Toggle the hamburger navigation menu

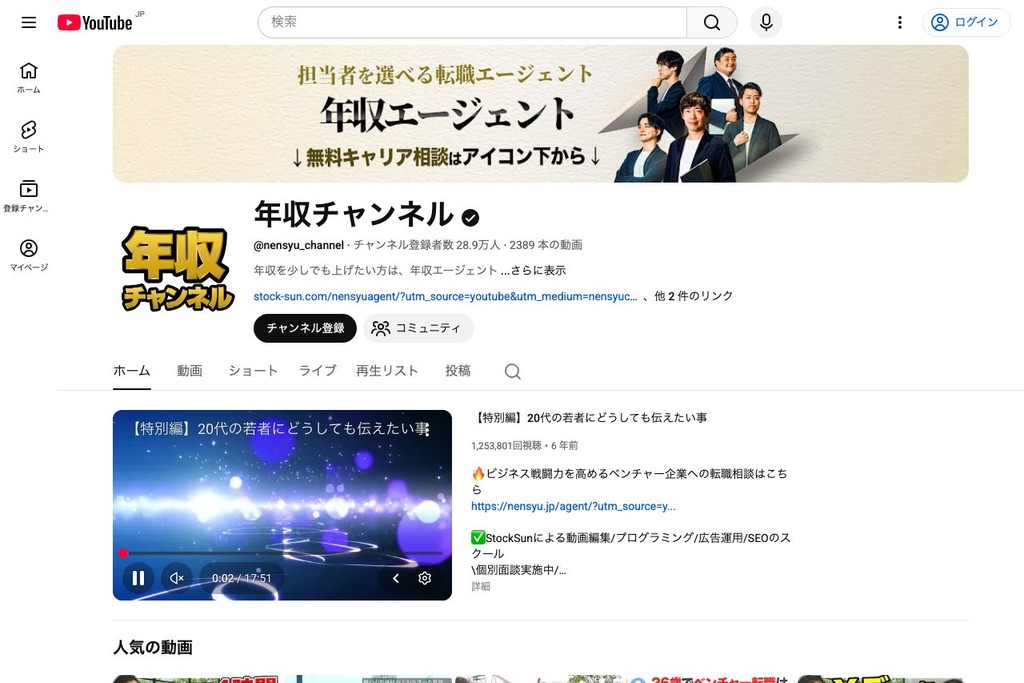pos(28,22)
